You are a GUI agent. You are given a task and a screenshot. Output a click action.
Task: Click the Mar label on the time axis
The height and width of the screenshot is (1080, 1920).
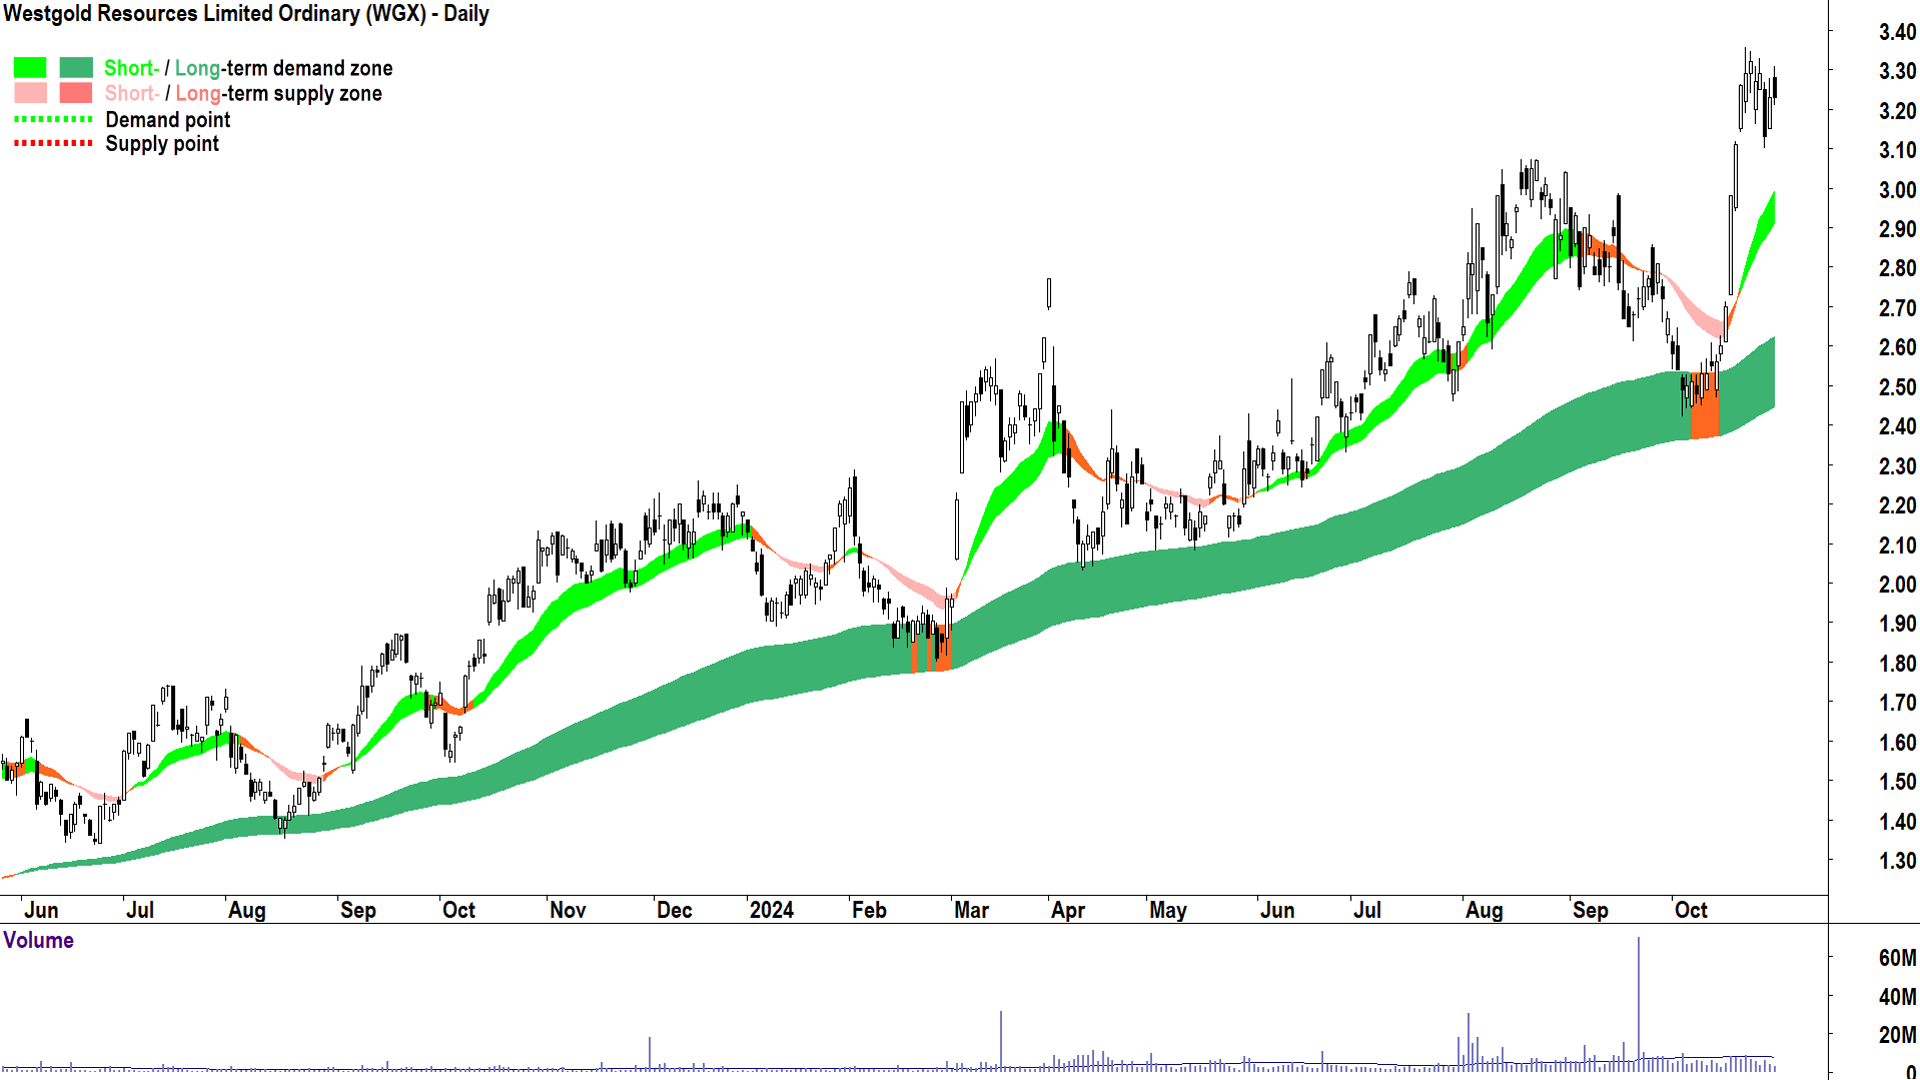click(970, 910)
